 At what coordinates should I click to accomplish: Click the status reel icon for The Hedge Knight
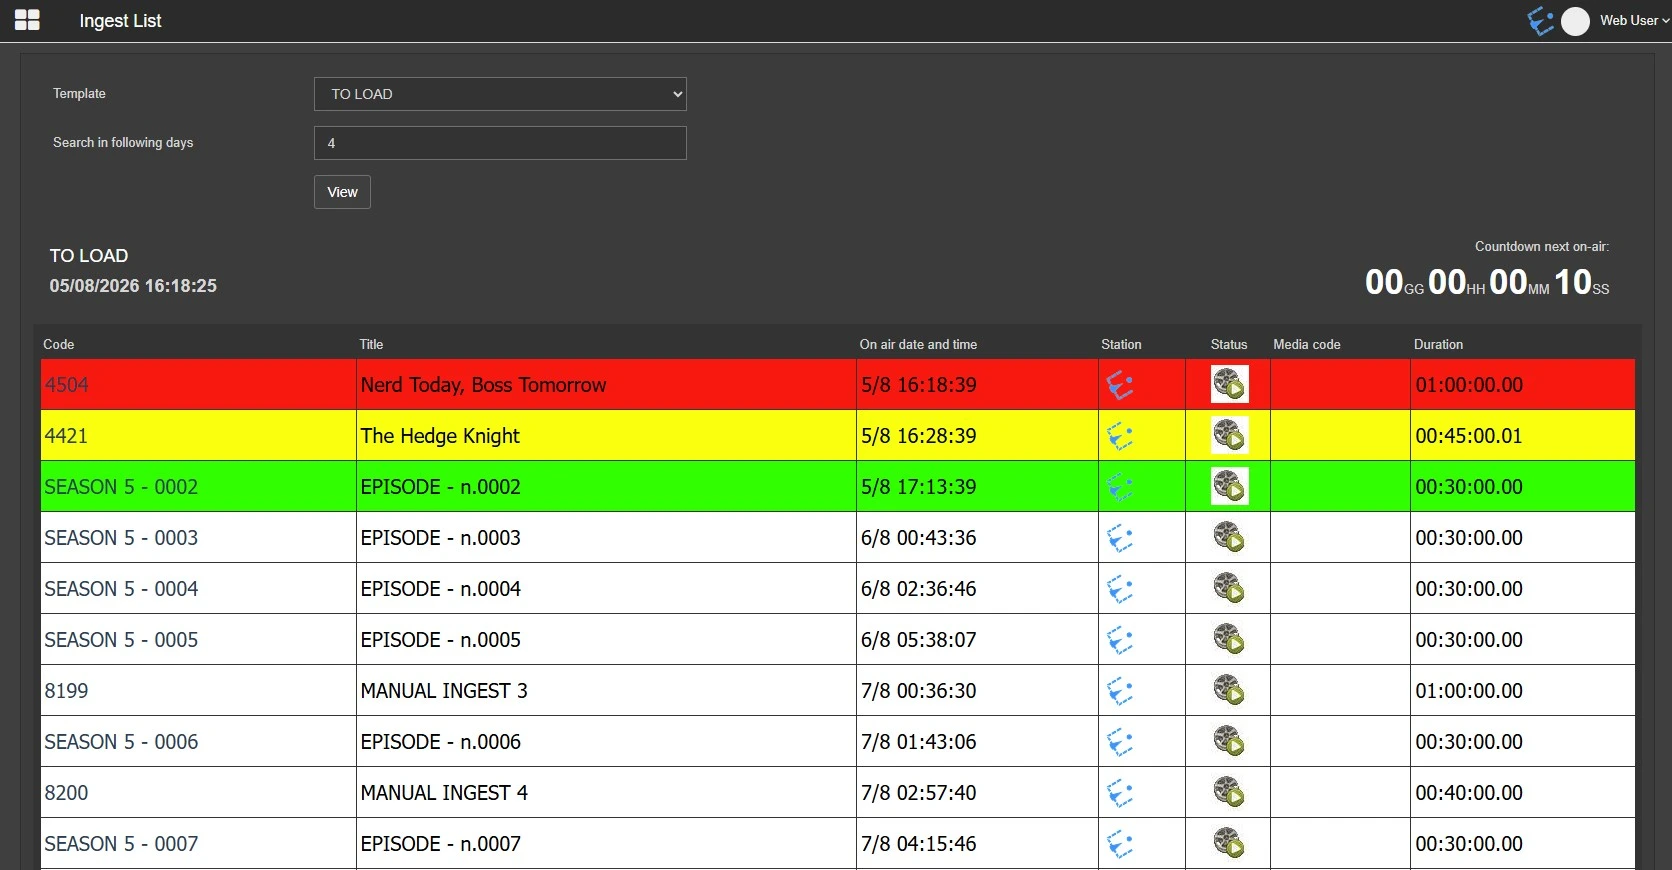click(1229, 436)
